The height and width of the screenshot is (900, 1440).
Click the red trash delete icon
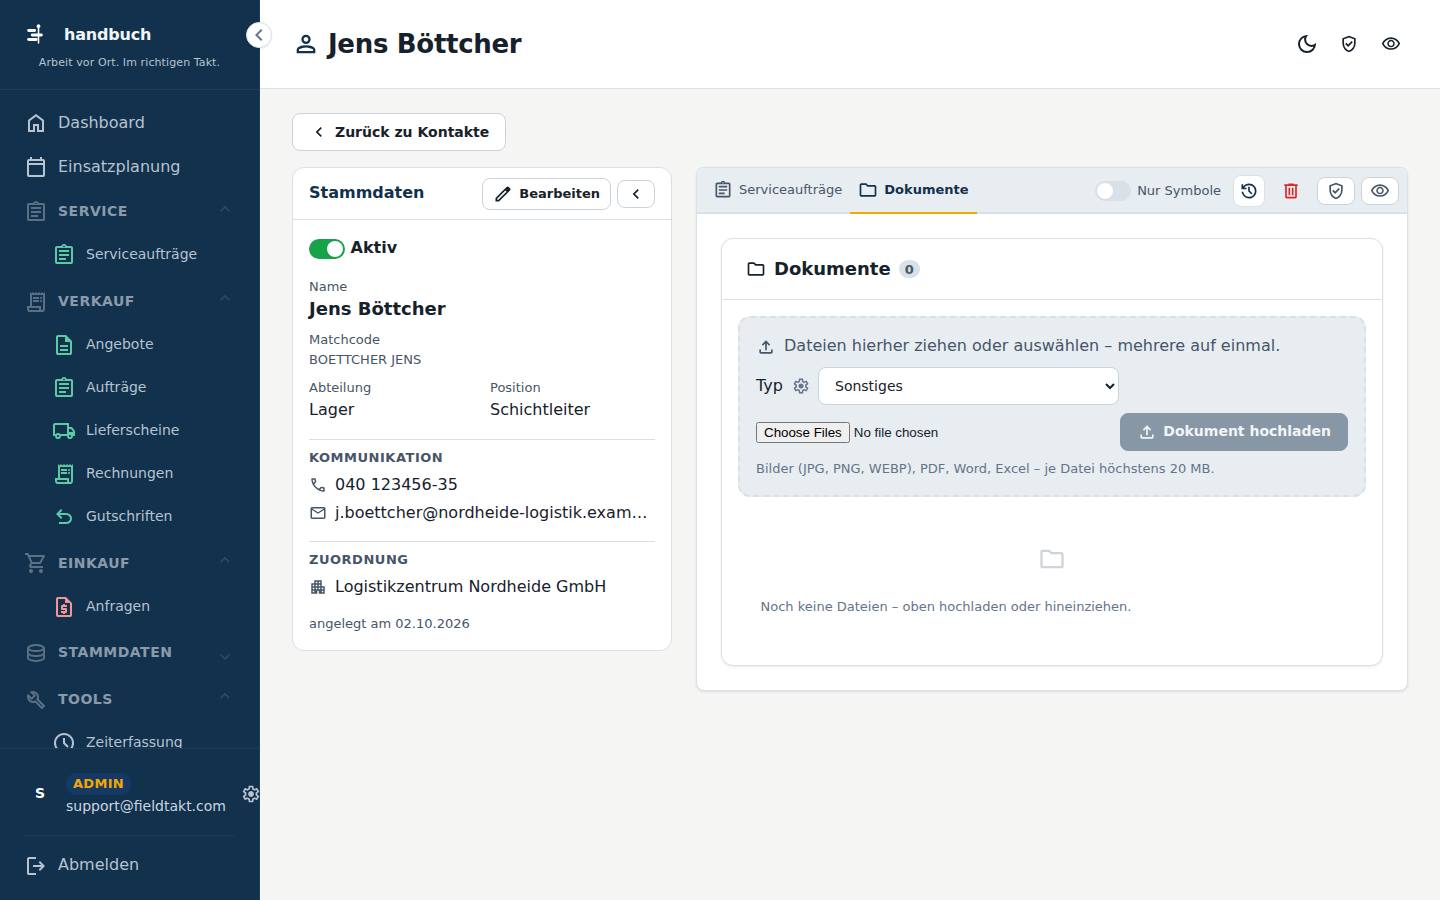[1291, 191]
